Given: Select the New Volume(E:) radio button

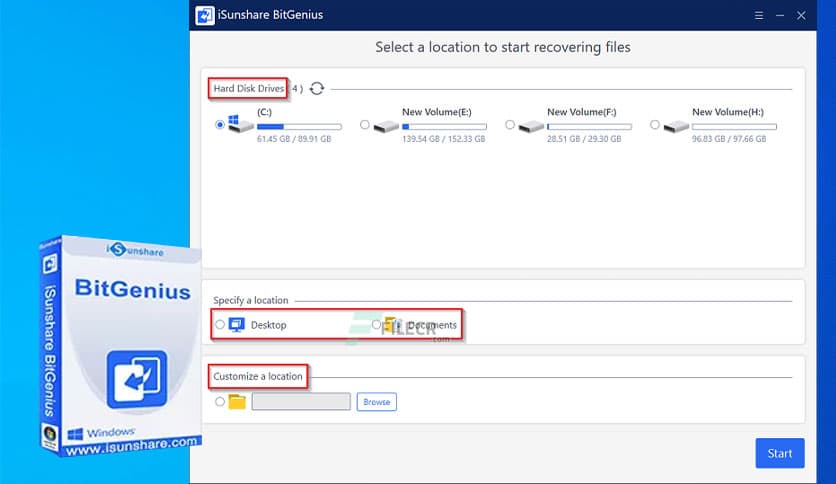Looking at the screenshot, I should [364, 126].
